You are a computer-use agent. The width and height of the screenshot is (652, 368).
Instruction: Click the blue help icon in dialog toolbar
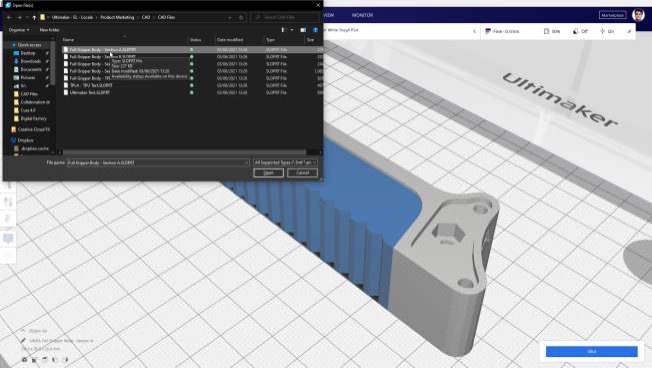coord(316,30)
